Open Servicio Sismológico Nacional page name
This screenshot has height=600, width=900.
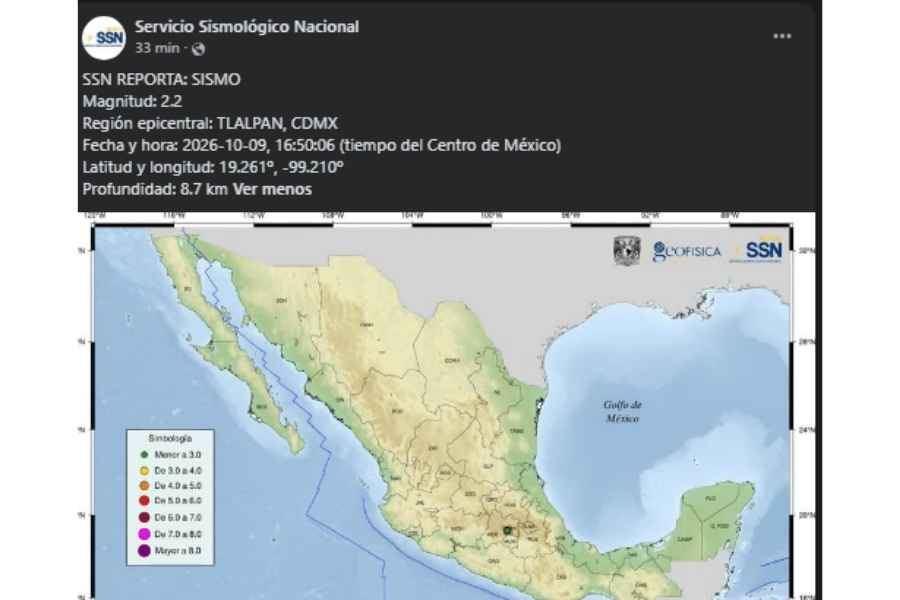[x=247, y=27]
